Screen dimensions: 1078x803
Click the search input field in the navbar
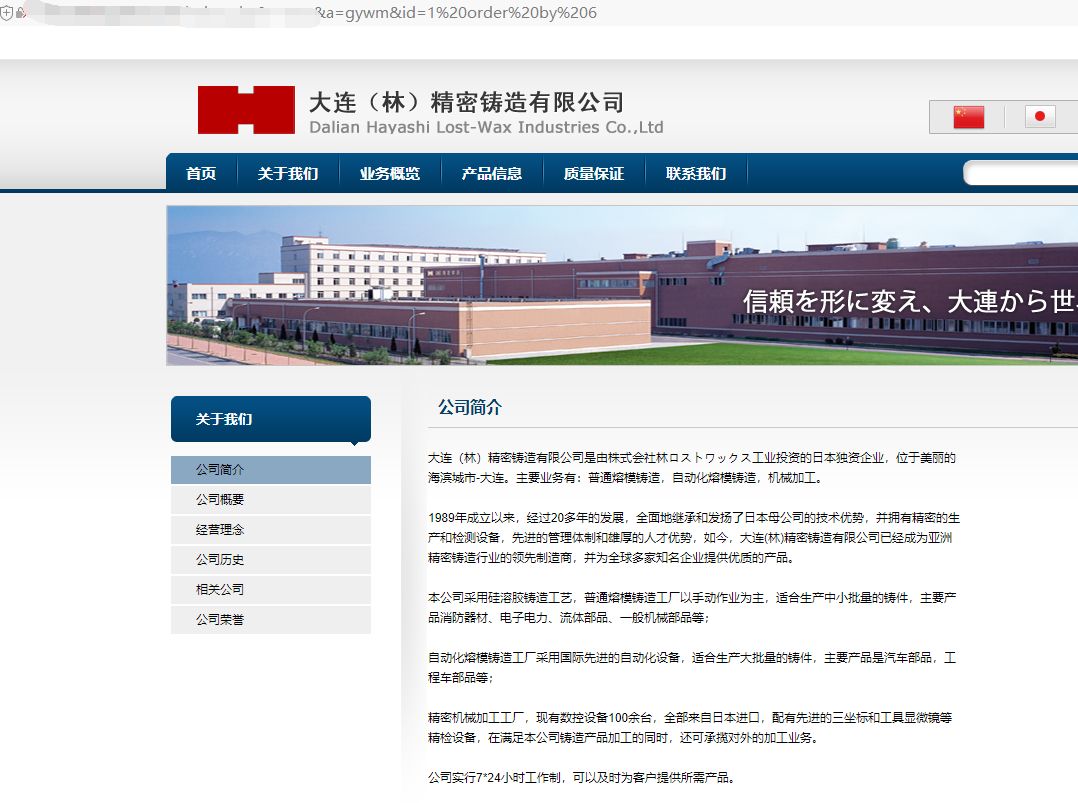point(1021,173)
